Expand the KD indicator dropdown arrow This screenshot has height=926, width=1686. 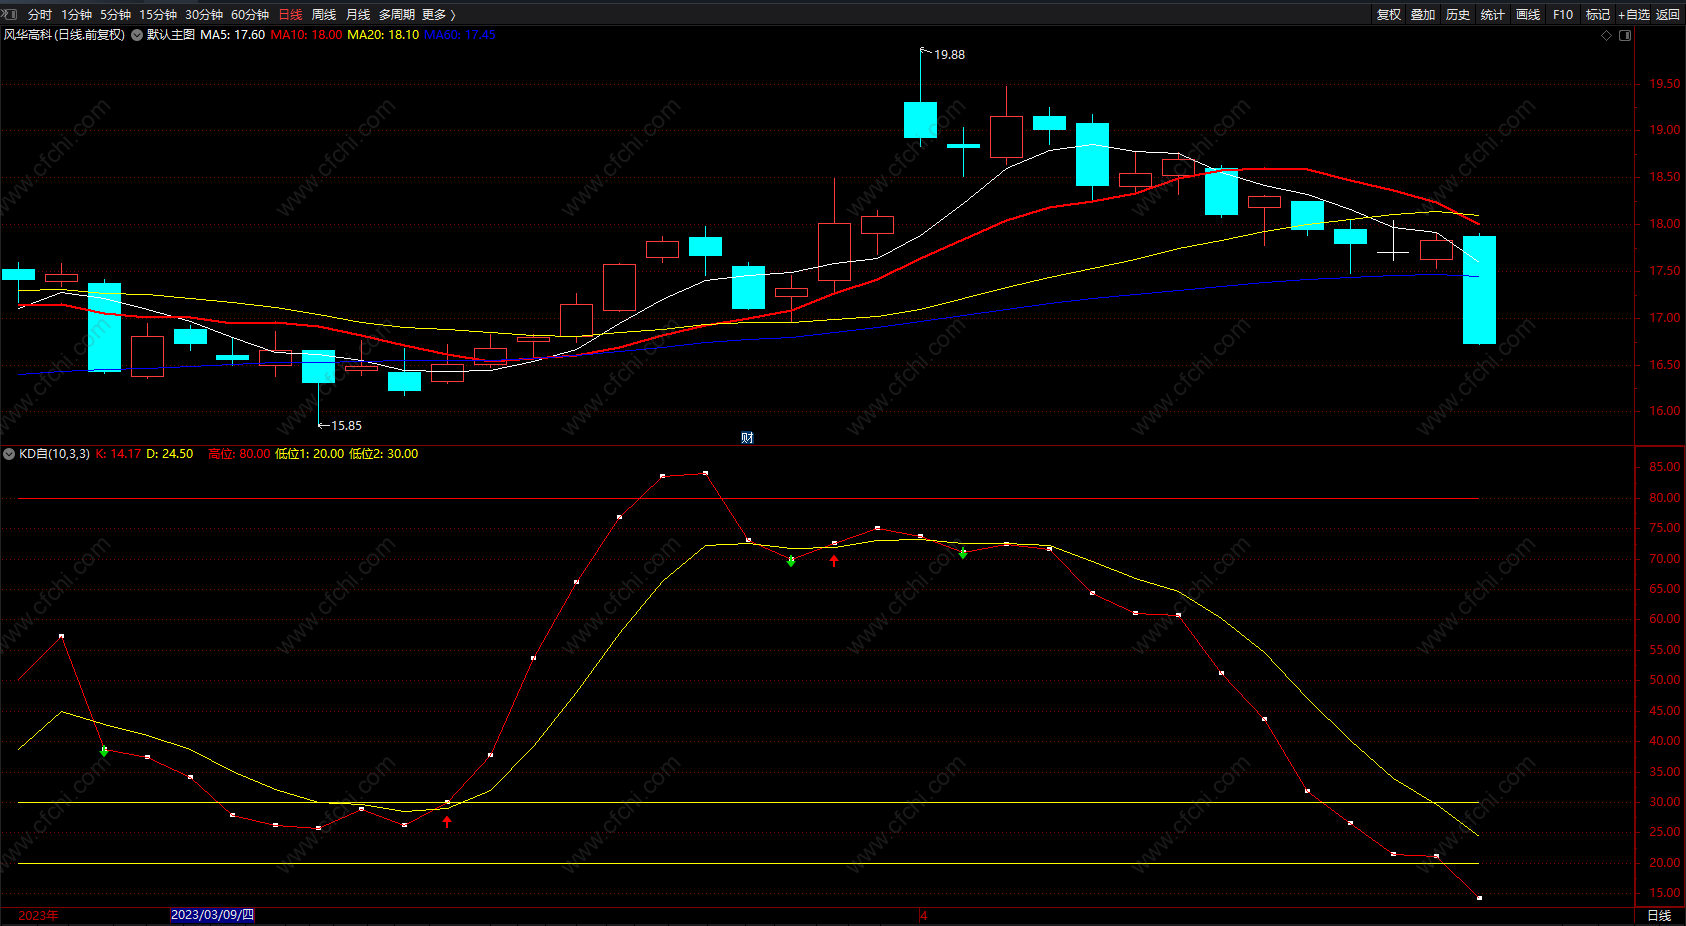pyautogui.click(x=9, y=454)
